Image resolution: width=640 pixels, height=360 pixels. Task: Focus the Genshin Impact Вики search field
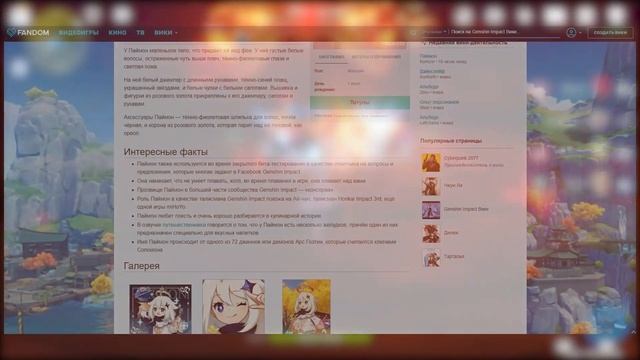pyautogui.click(x=505, y=32)
